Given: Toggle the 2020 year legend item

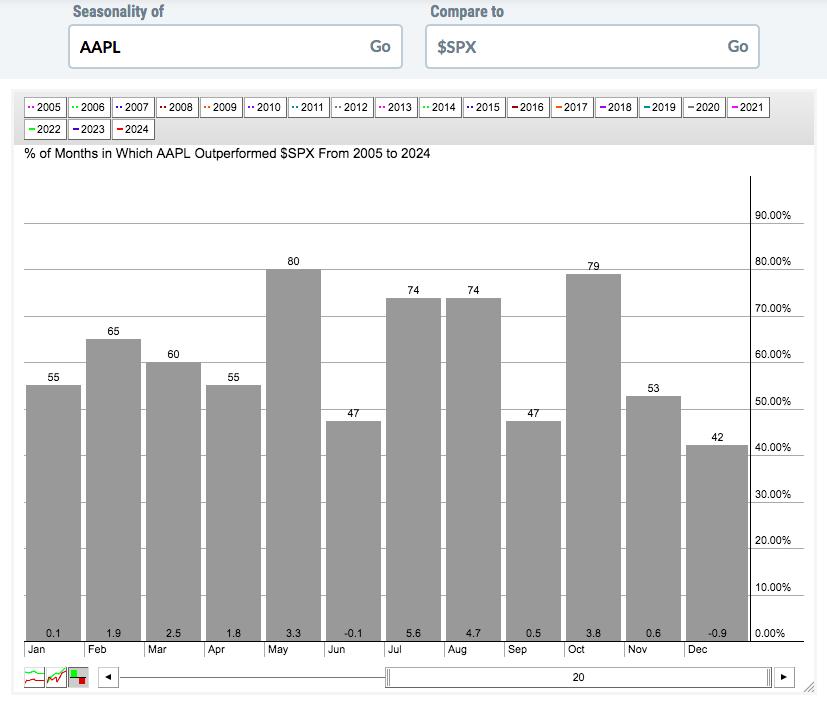Looking at the screenshot, I should (x=703, y=107).
